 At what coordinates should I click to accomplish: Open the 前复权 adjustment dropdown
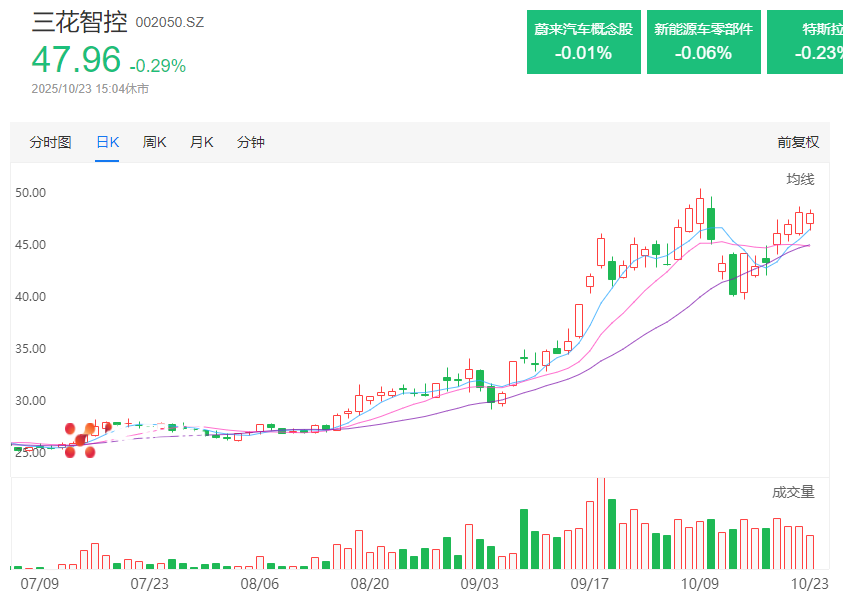pos(797,142)
